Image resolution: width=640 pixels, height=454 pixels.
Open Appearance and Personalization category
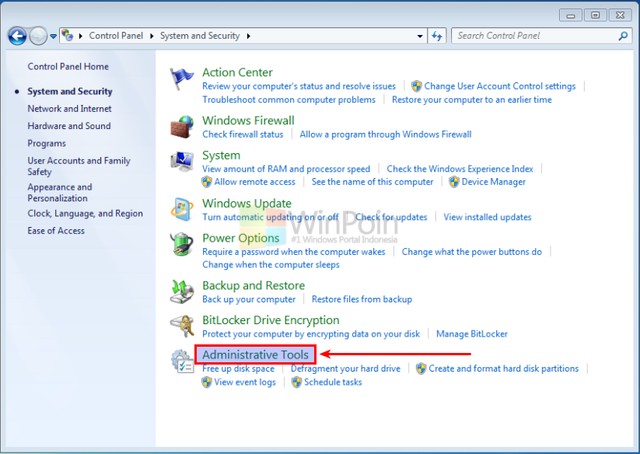tap(60, 192)
